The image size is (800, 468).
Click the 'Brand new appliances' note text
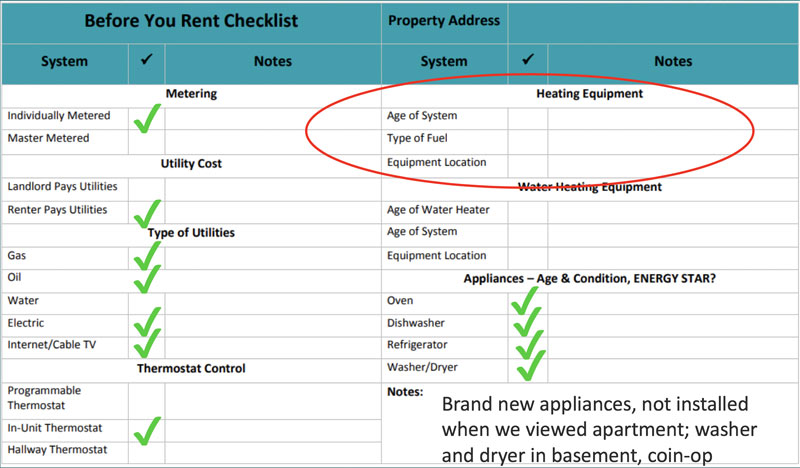(x=599, y=430)
